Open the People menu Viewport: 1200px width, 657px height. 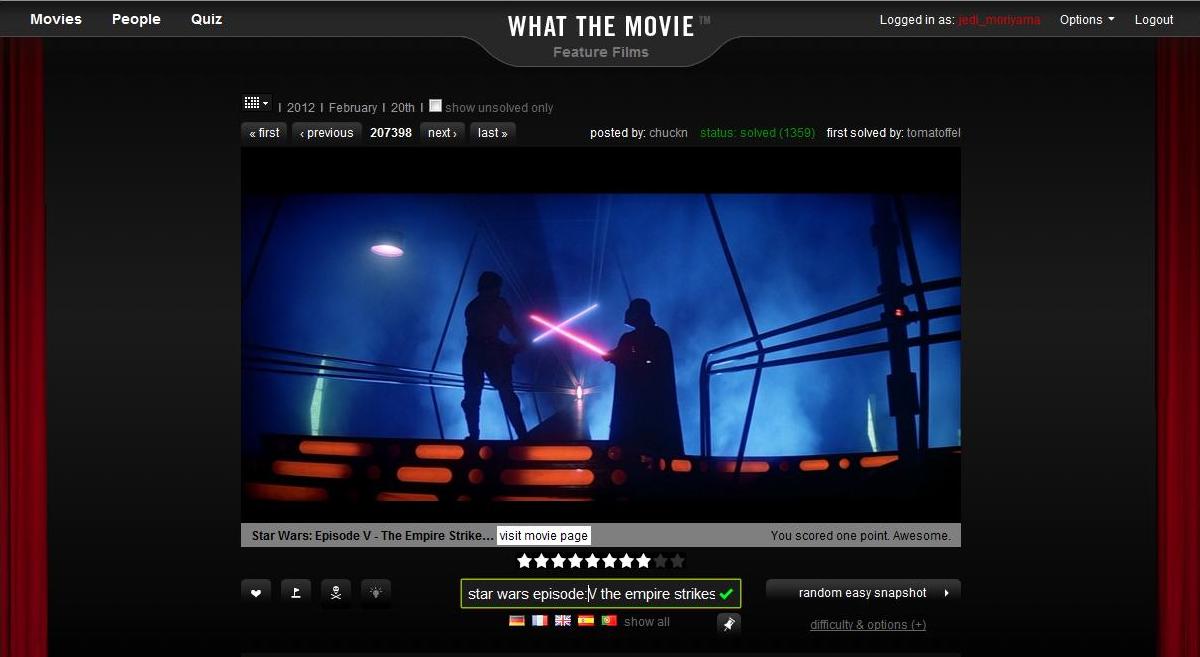click(136, 19)
